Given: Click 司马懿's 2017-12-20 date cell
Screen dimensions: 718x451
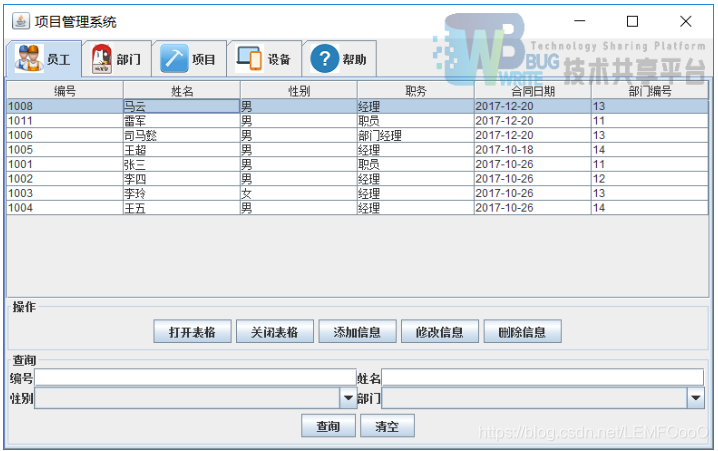Looking at the screenshot, I should pos(533,136).
